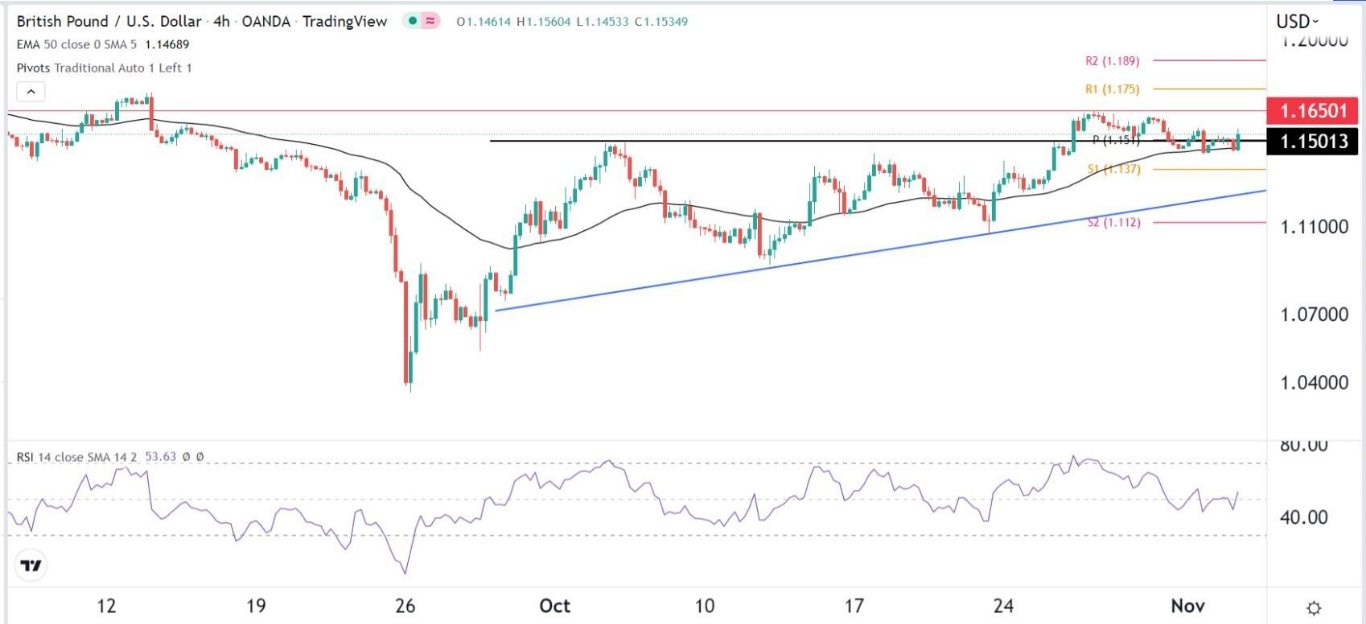Click the red 1.16501 price label
Screen dimensions: 1366x624
pyautogui.click(x=1311, y=111)
